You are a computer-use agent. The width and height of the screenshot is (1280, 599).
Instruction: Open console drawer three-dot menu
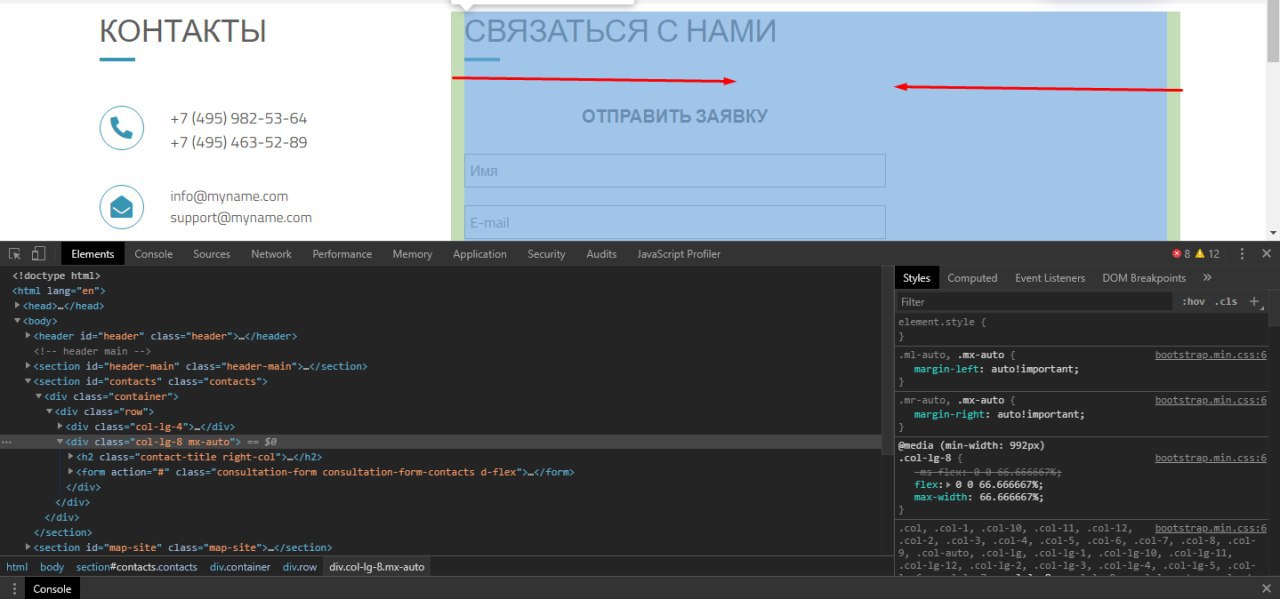(x=14, y=589)
